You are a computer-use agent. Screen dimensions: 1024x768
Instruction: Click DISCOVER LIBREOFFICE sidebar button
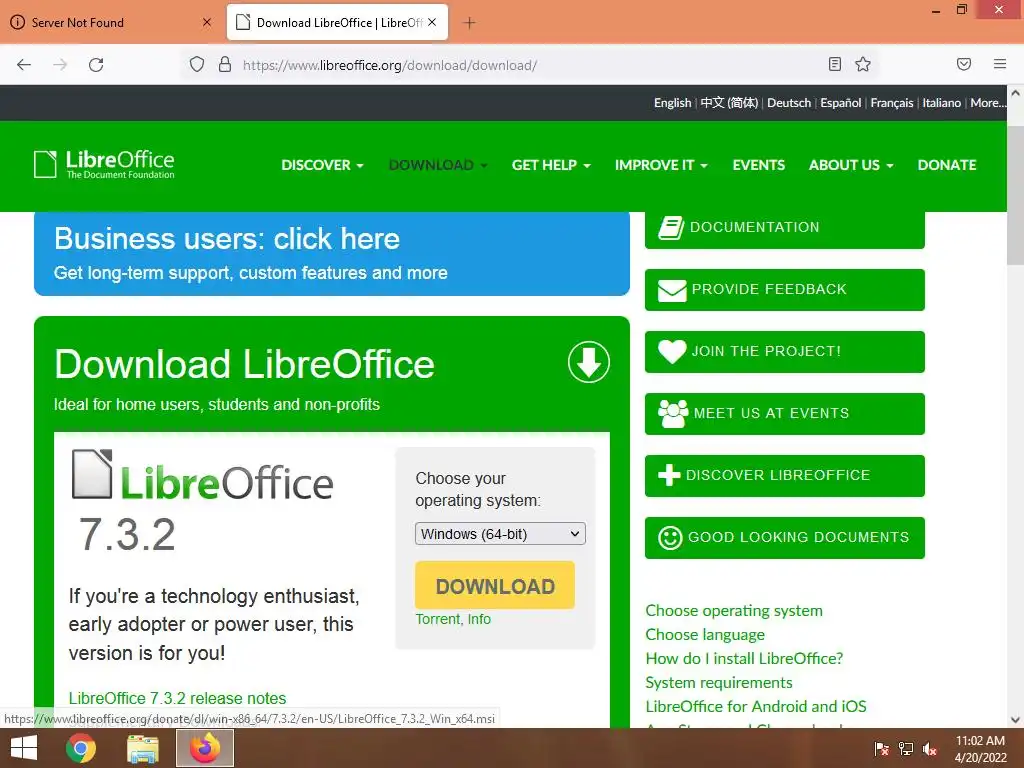tap(784, 475)
